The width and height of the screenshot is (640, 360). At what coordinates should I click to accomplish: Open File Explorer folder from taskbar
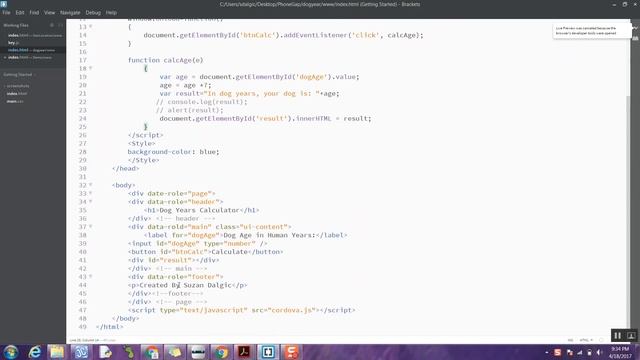[57, 352]
